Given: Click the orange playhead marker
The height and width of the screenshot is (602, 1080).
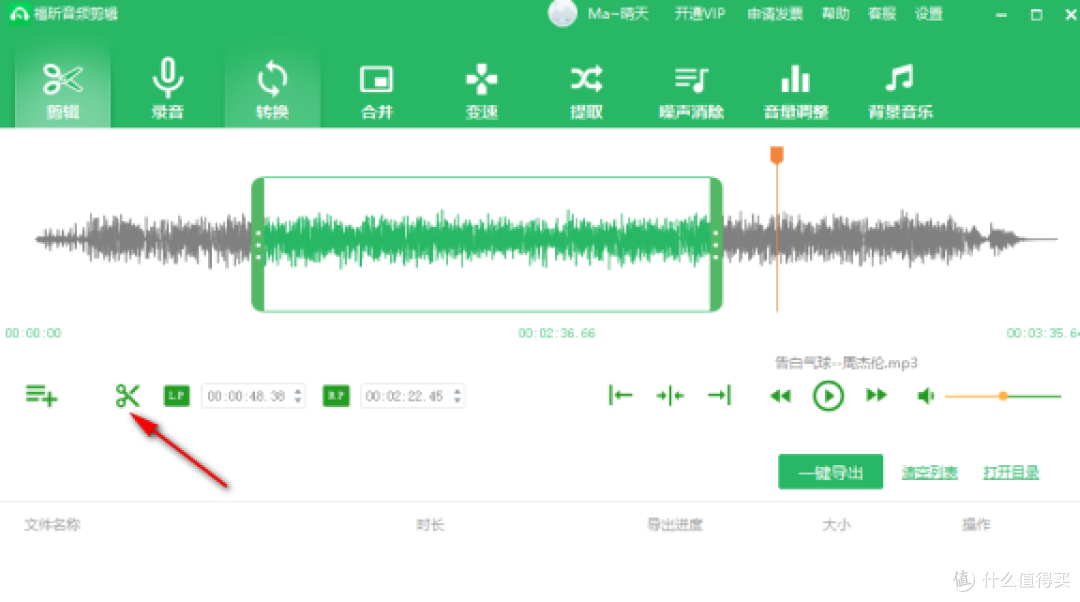Looking at the screenshot, I should 777,155.
